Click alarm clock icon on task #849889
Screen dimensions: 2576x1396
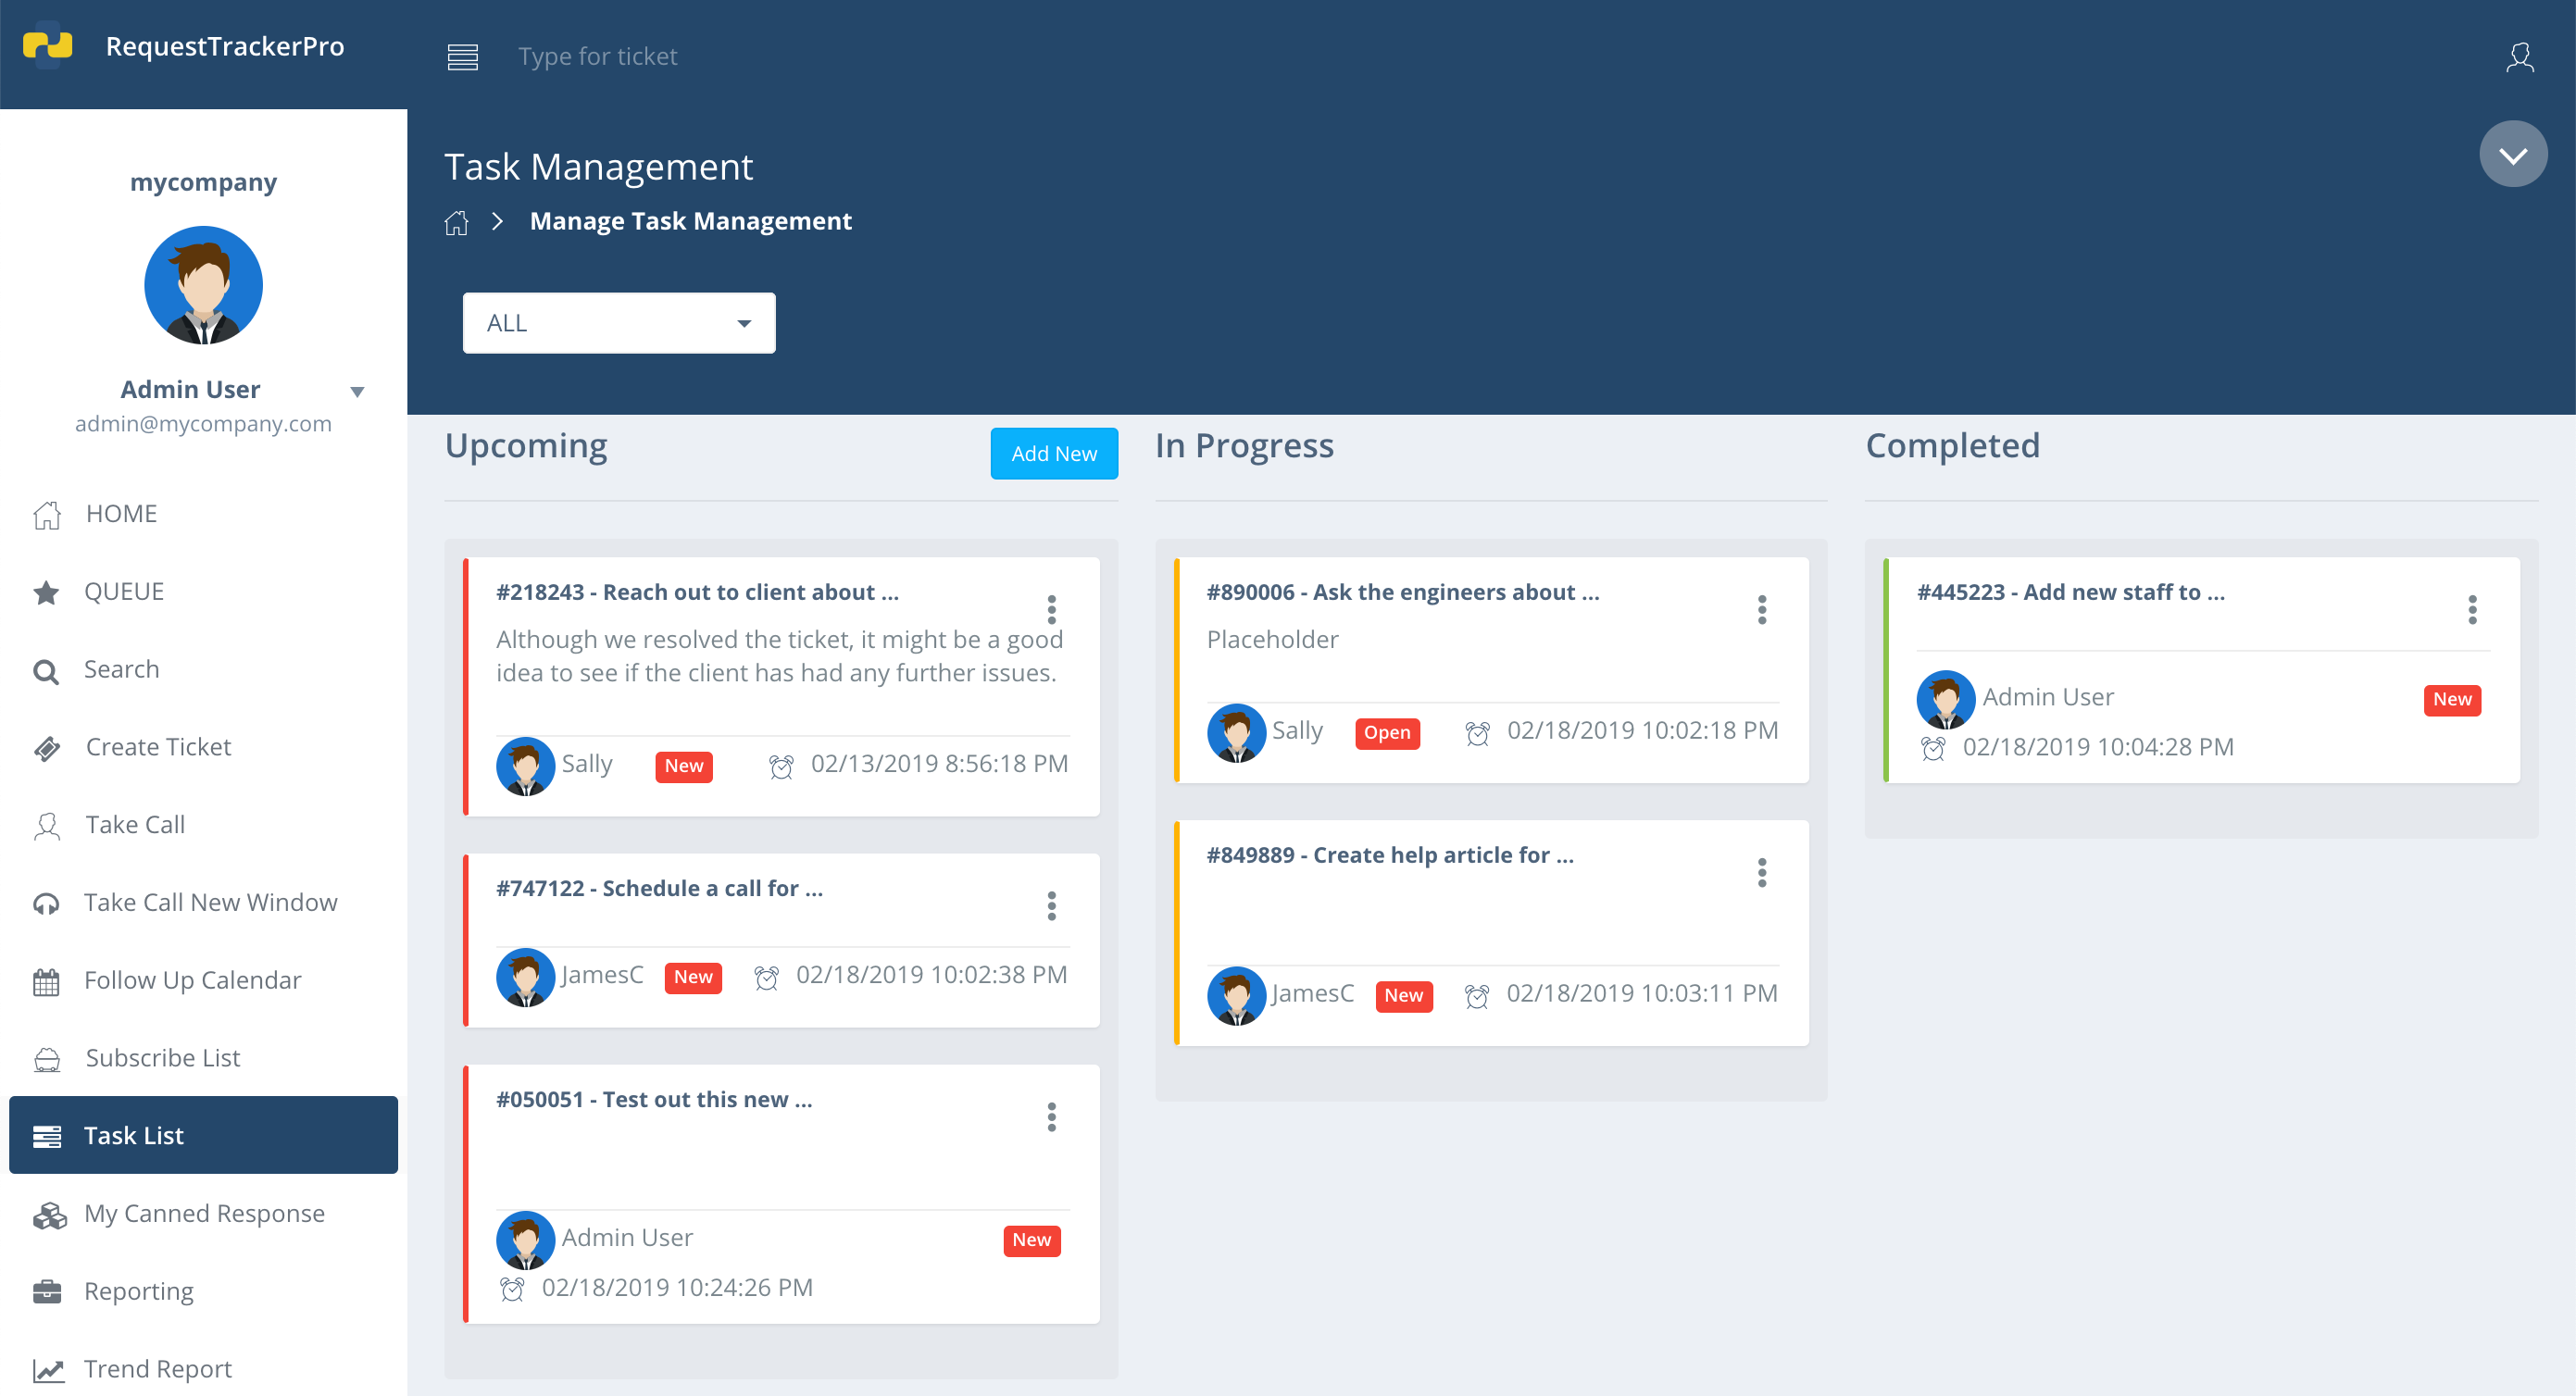coord(1477,996)
